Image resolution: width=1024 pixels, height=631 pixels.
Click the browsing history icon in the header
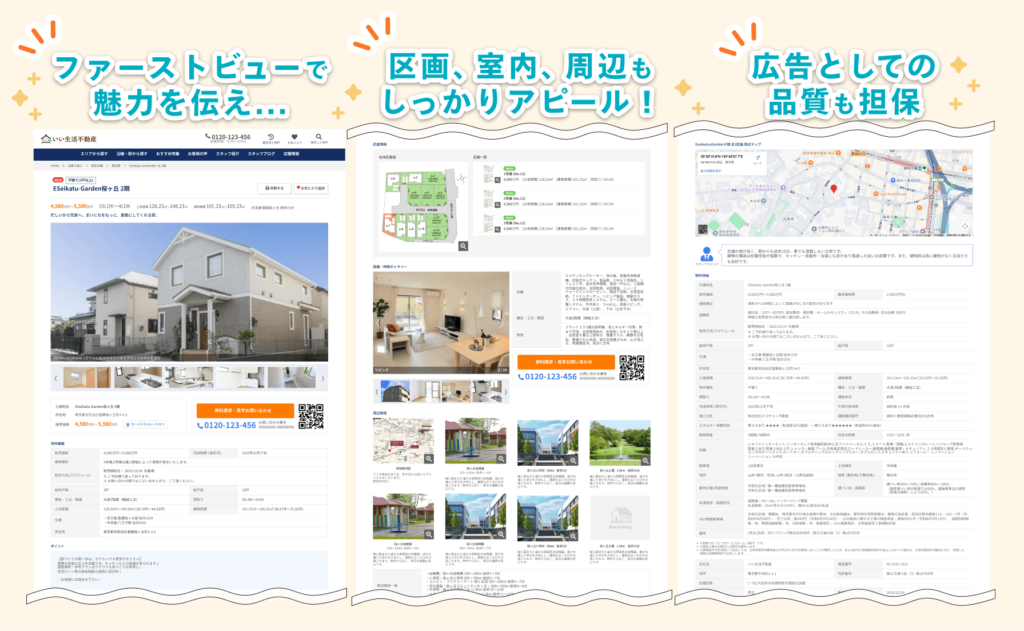(x=270, y=137)
